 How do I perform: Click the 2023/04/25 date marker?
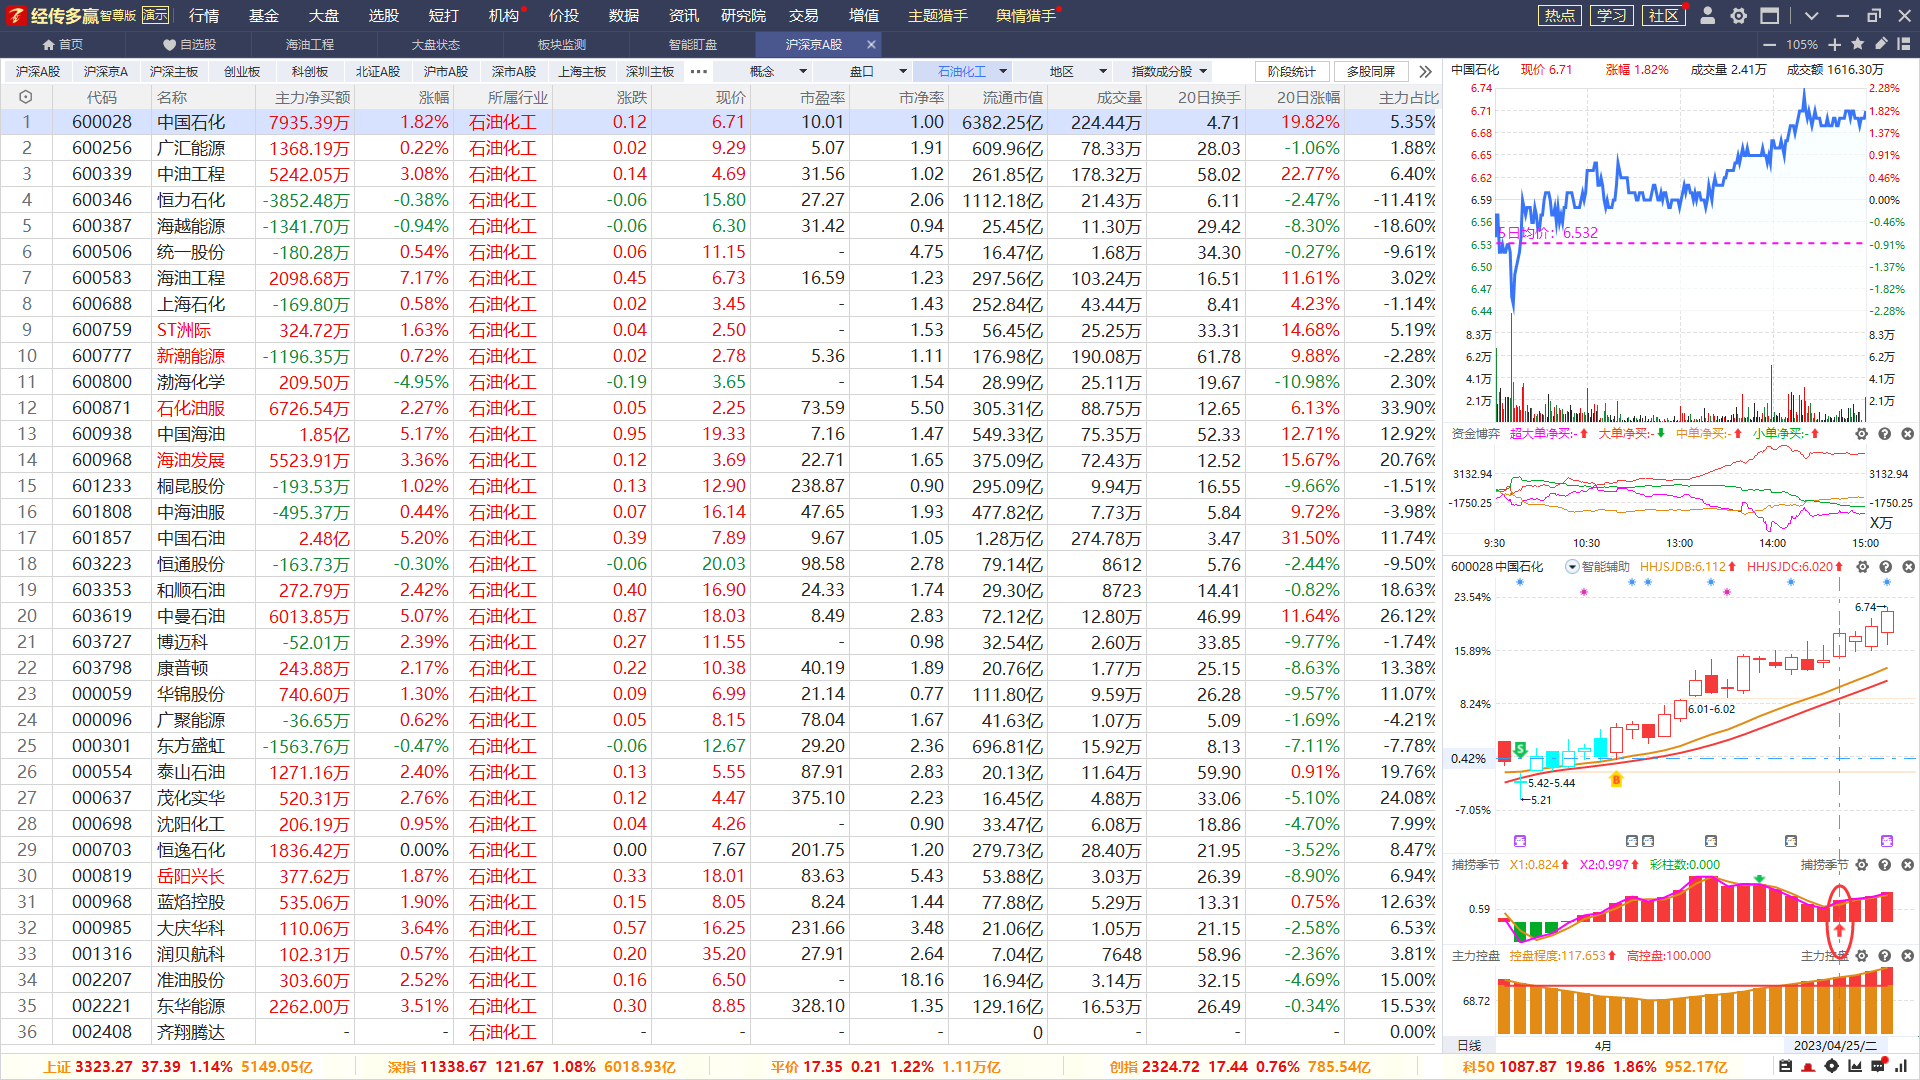(x=1834, y=1045)
